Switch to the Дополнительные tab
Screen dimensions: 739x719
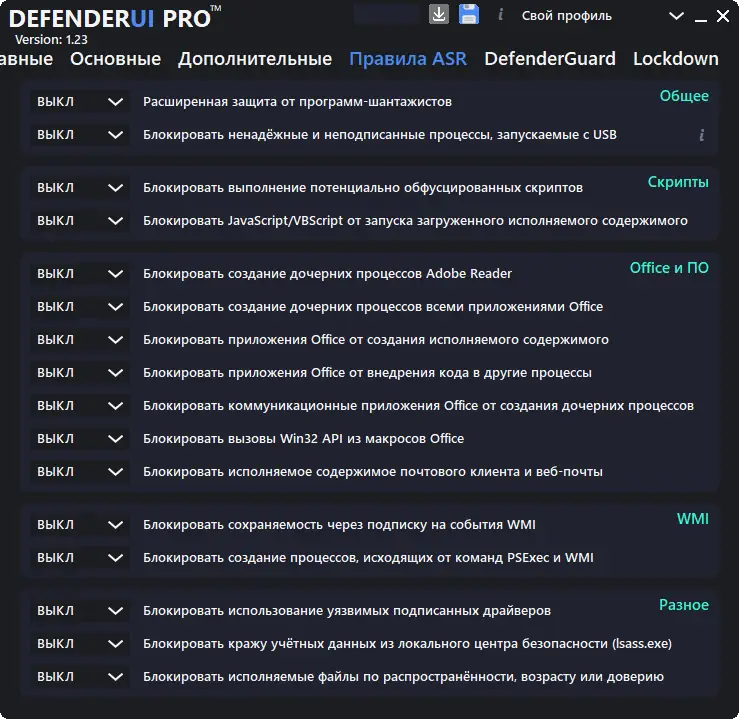(x=255, y=59)
